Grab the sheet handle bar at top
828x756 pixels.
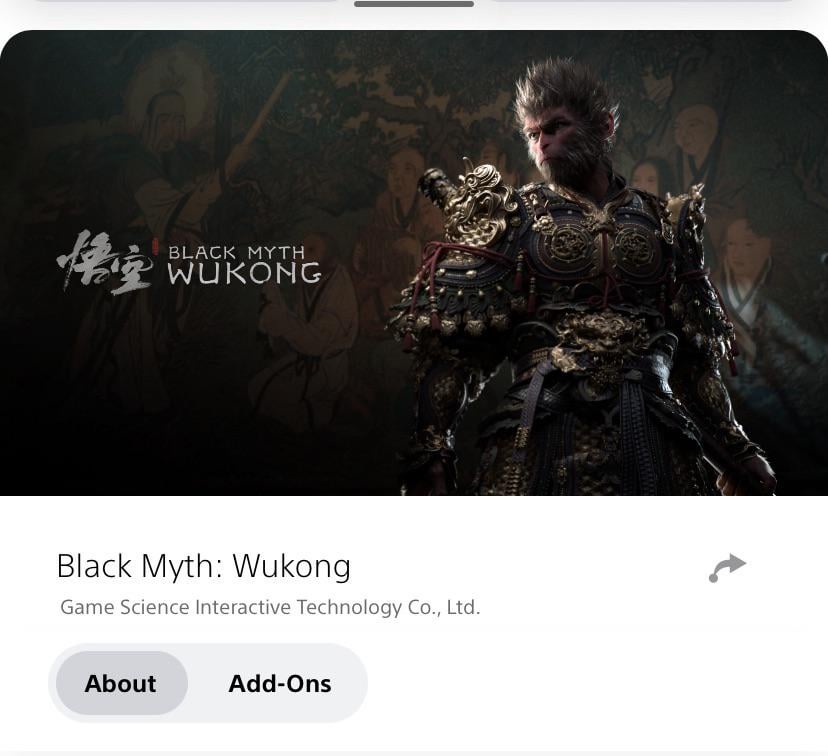click(x=414, y=4)
